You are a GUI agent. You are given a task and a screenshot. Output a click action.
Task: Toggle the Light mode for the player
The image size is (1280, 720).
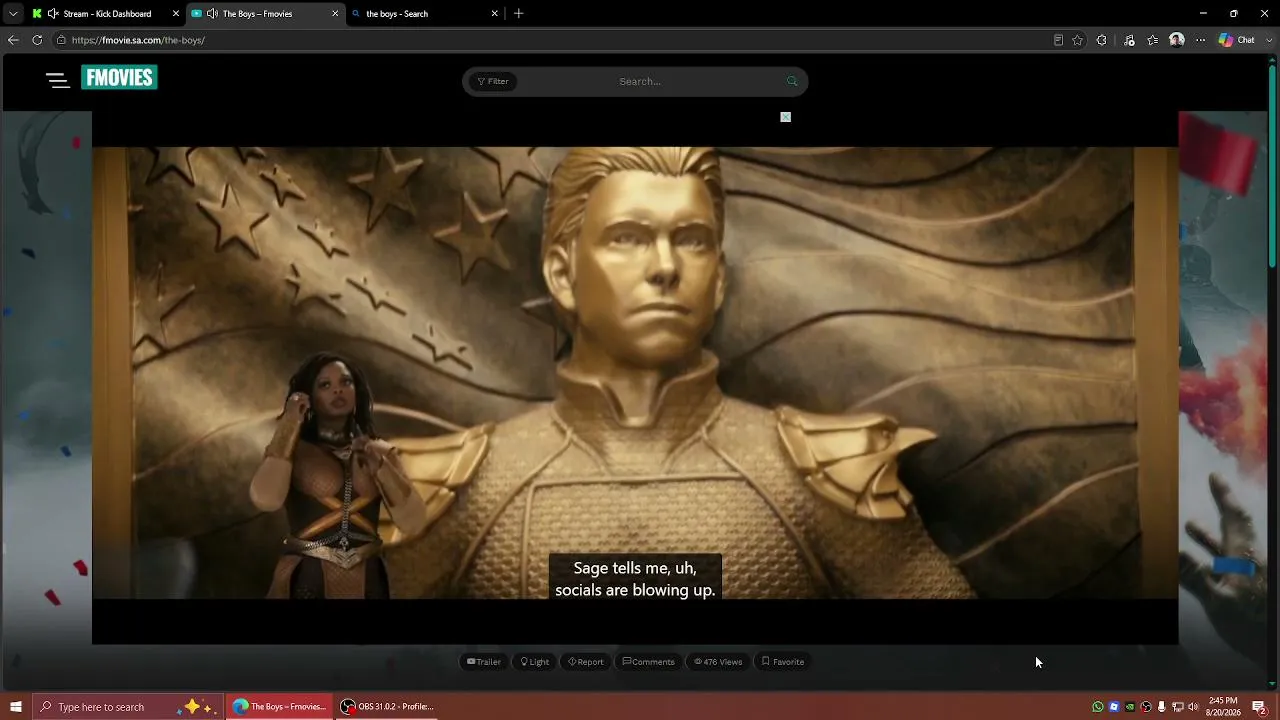(x=535, y=661)
